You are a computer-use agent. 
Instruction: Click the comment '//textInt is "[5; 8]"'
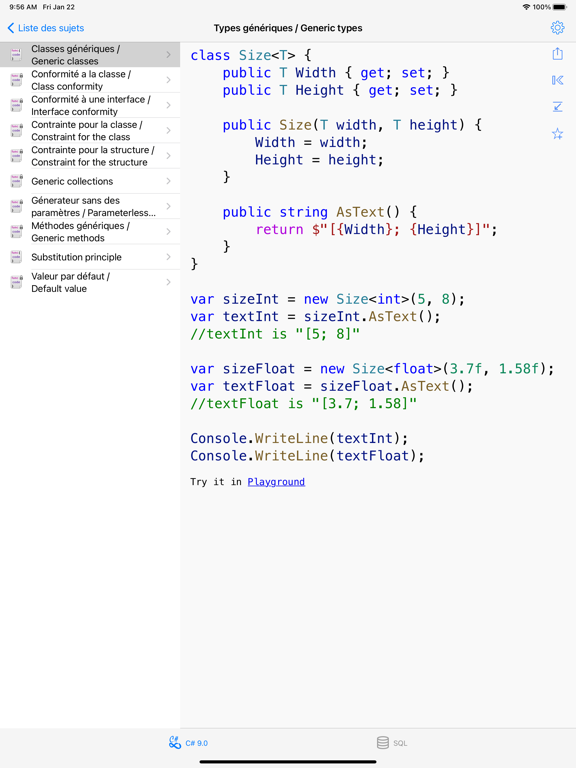pos(275,334)
